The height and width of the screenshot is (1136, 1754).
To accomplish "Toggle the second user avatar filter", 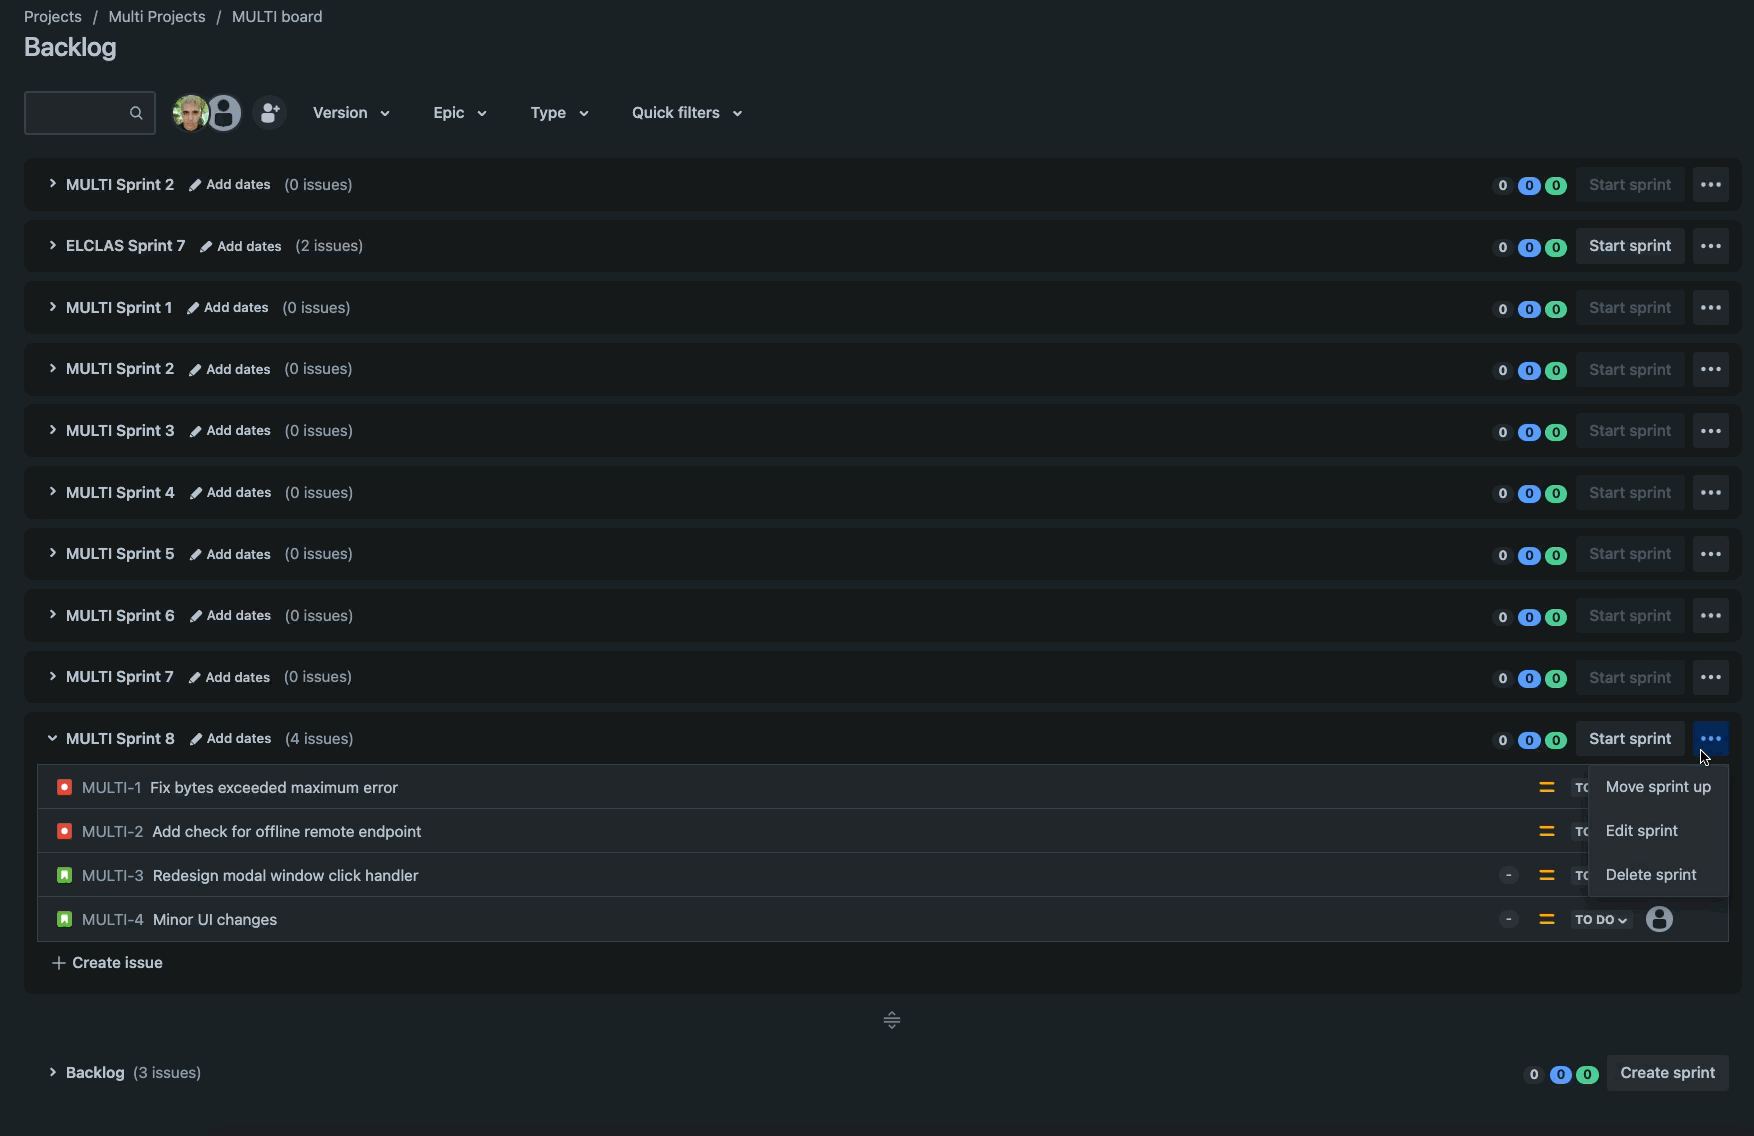I will [225, 113].
